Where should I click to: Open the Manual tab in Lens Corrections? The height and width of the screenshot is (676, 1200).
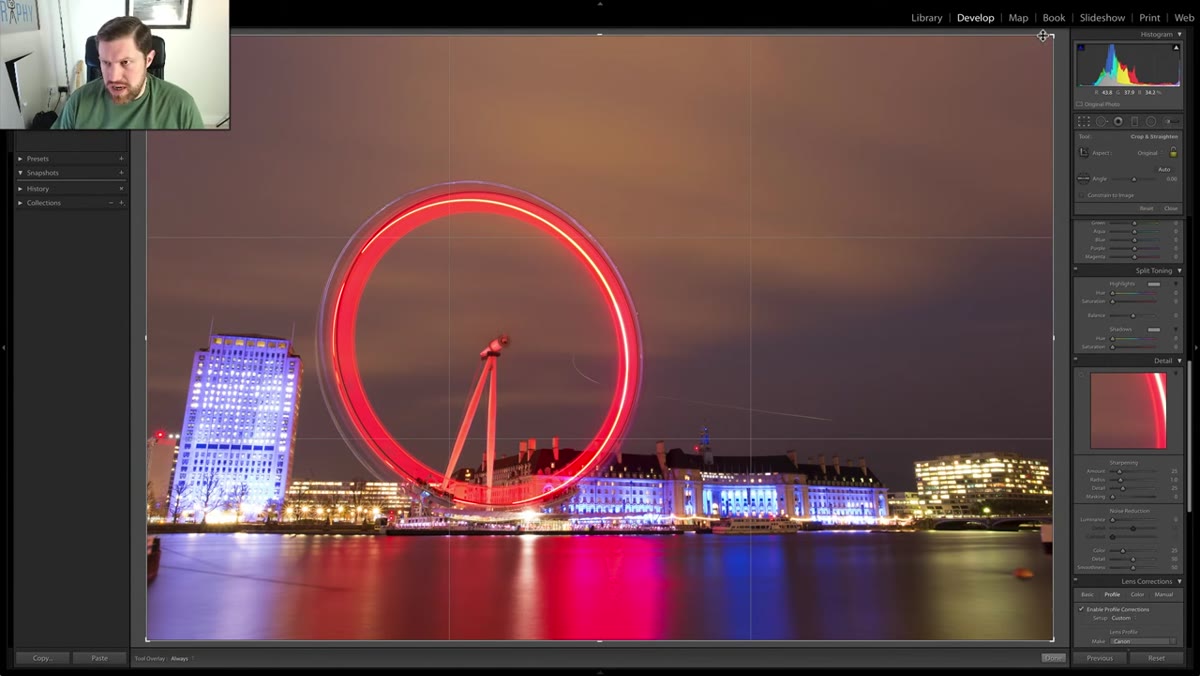(1164, 595)
